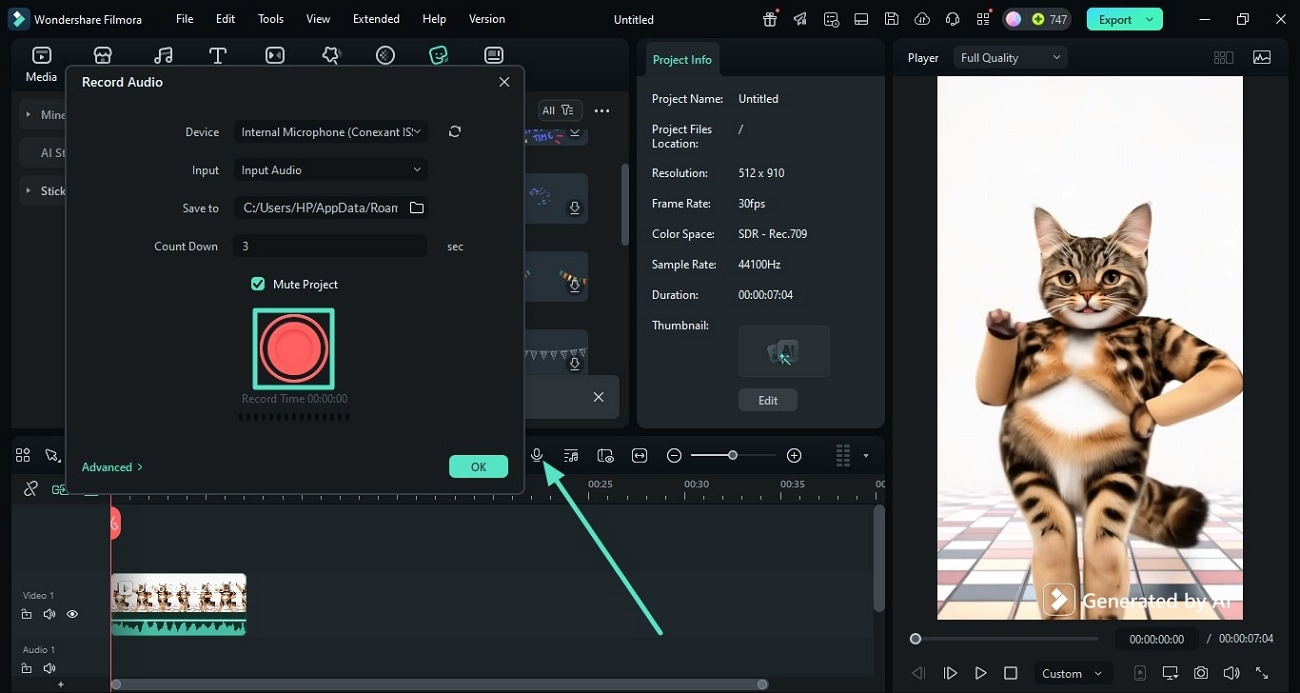Open the Input Audio dropdown
1300x693 pixels.
point(330,170)
